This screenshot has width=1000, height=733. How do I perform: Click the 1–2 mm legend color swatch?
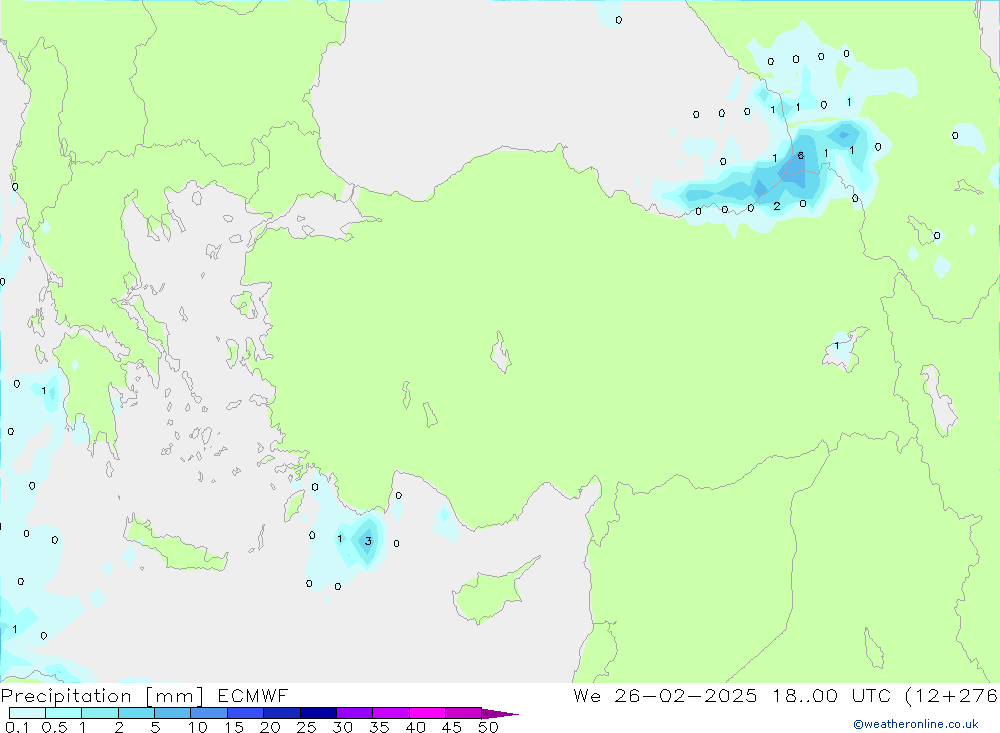coord(100,713)
